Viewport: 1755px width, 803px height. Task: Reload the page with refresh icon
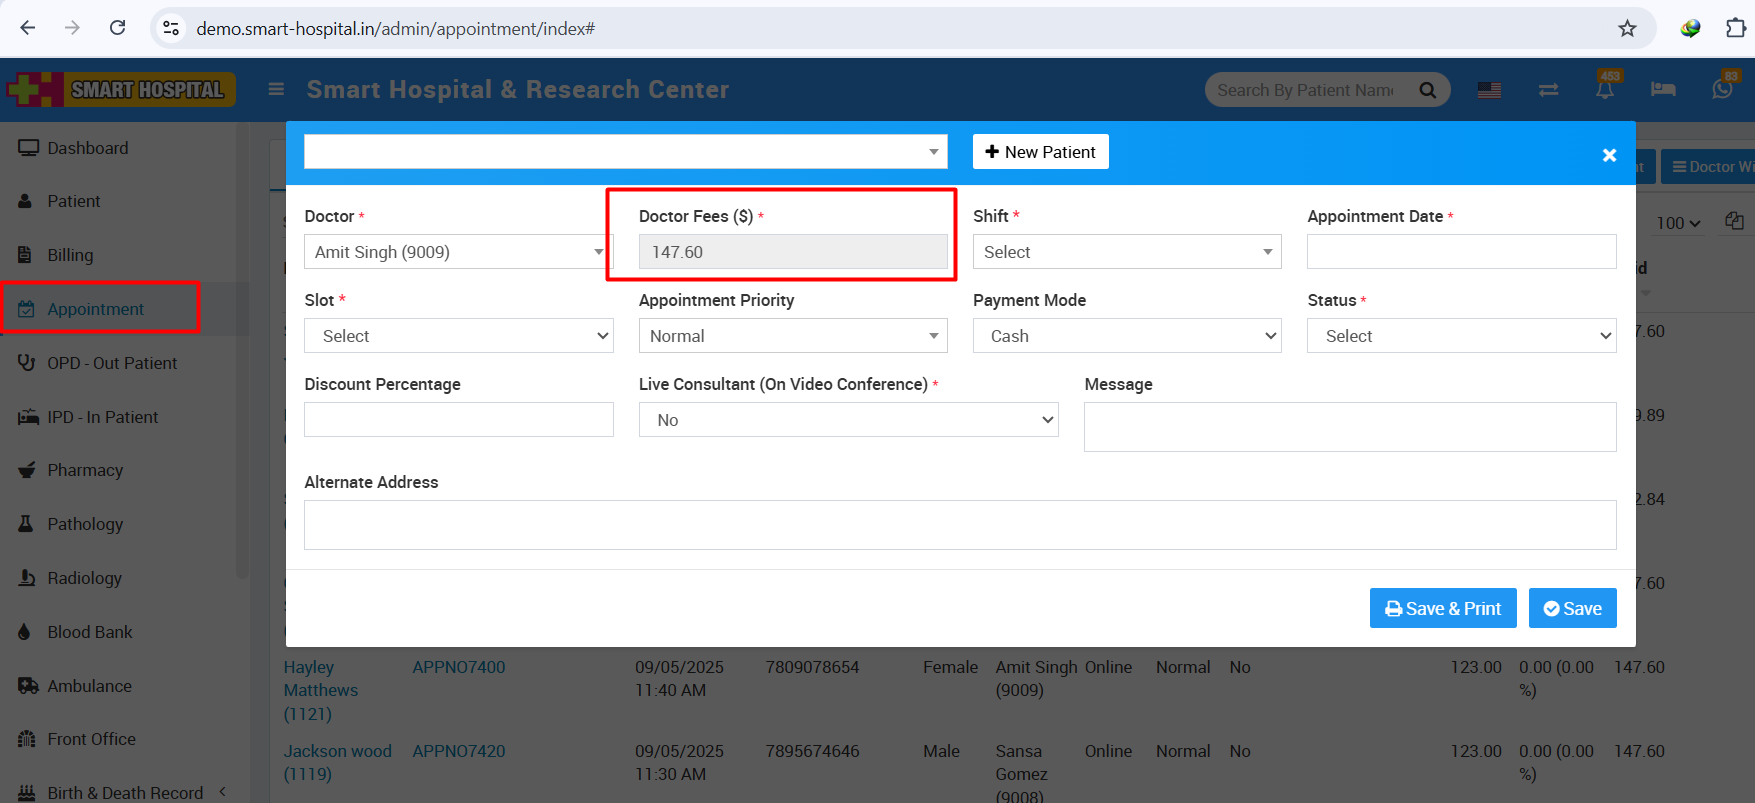[x=117, y=28]
